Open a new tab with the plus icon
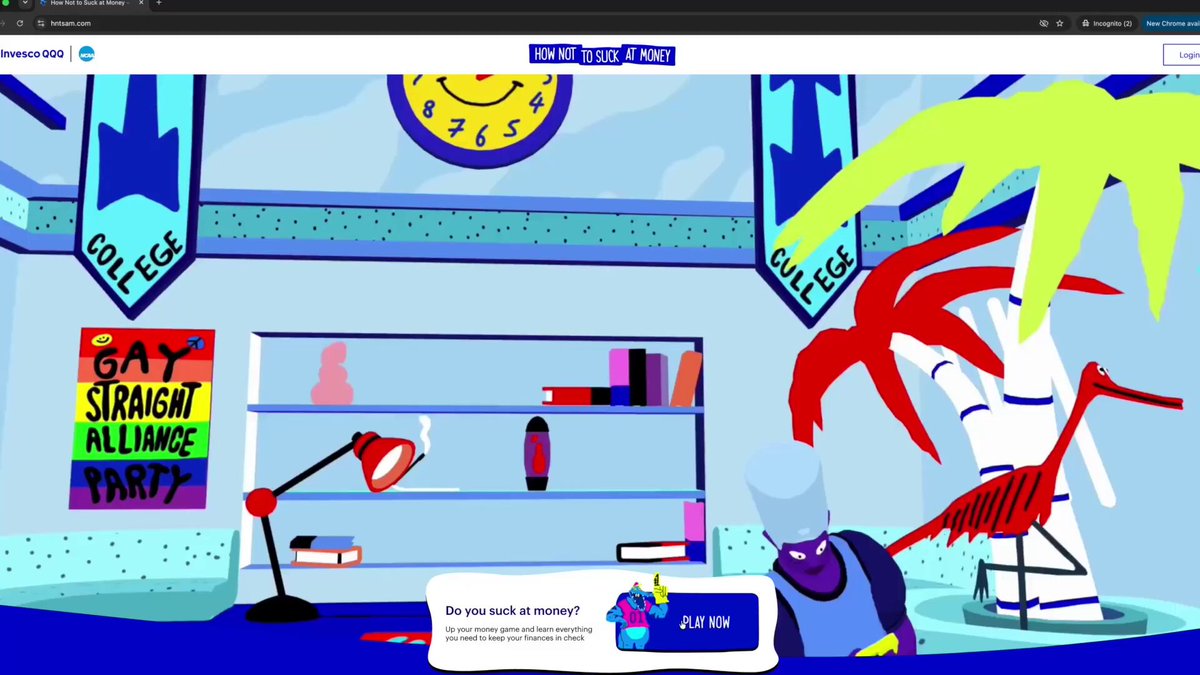 [159, 3]
